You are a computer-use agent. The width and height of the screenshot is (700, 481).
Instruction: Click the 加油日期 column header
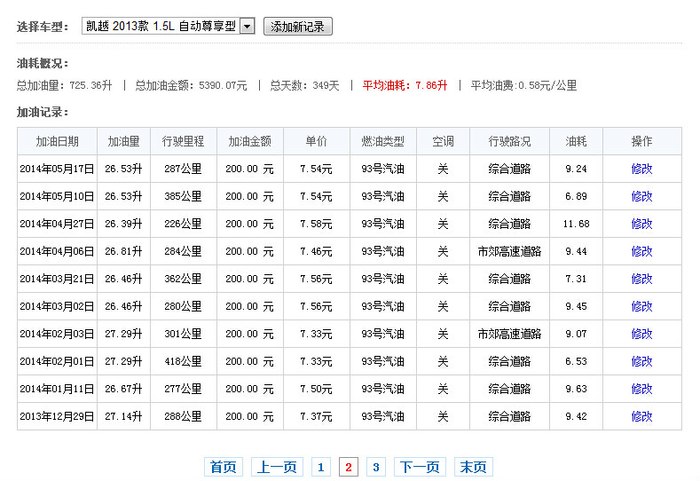coord(57,142)
